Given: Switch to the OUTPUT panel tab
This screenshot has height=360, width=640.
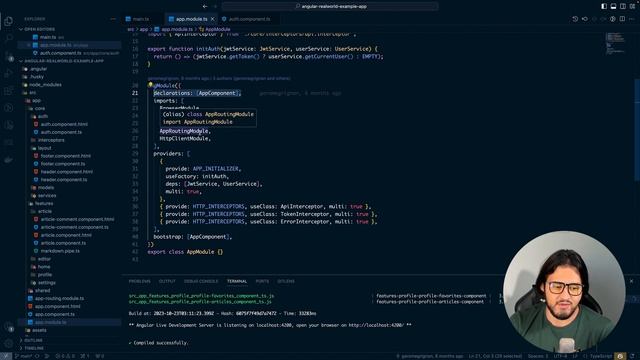Looking at the screenshot, I should [167, 281].
